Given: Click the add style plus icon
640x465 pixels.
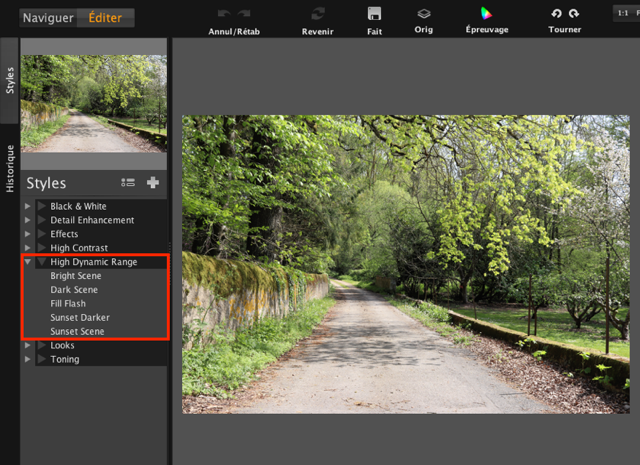Looking at the screenshot, I should pyautogui.click(x=153, y=183).
